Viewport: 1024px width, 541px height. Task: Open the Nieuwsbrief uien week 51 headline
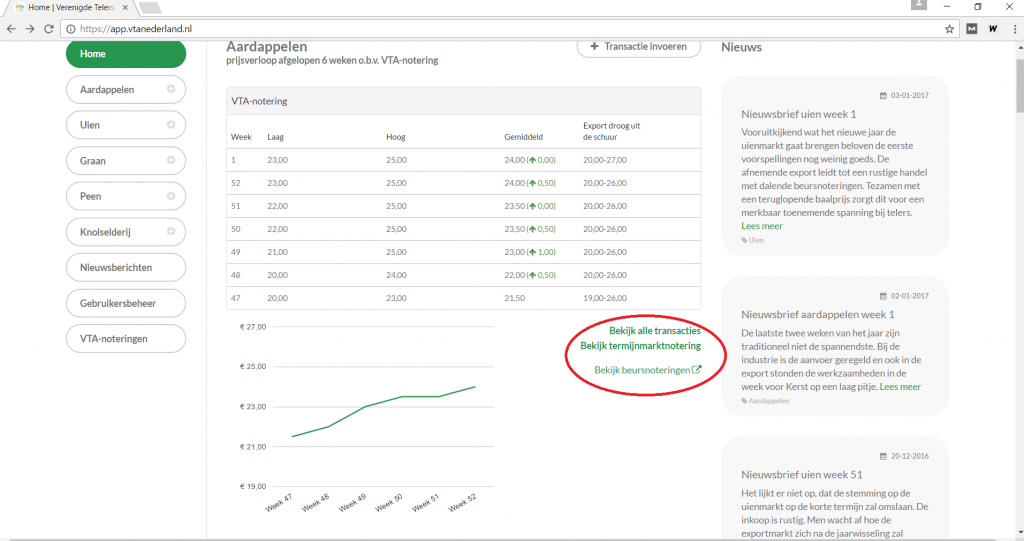[x=802, y=474]
